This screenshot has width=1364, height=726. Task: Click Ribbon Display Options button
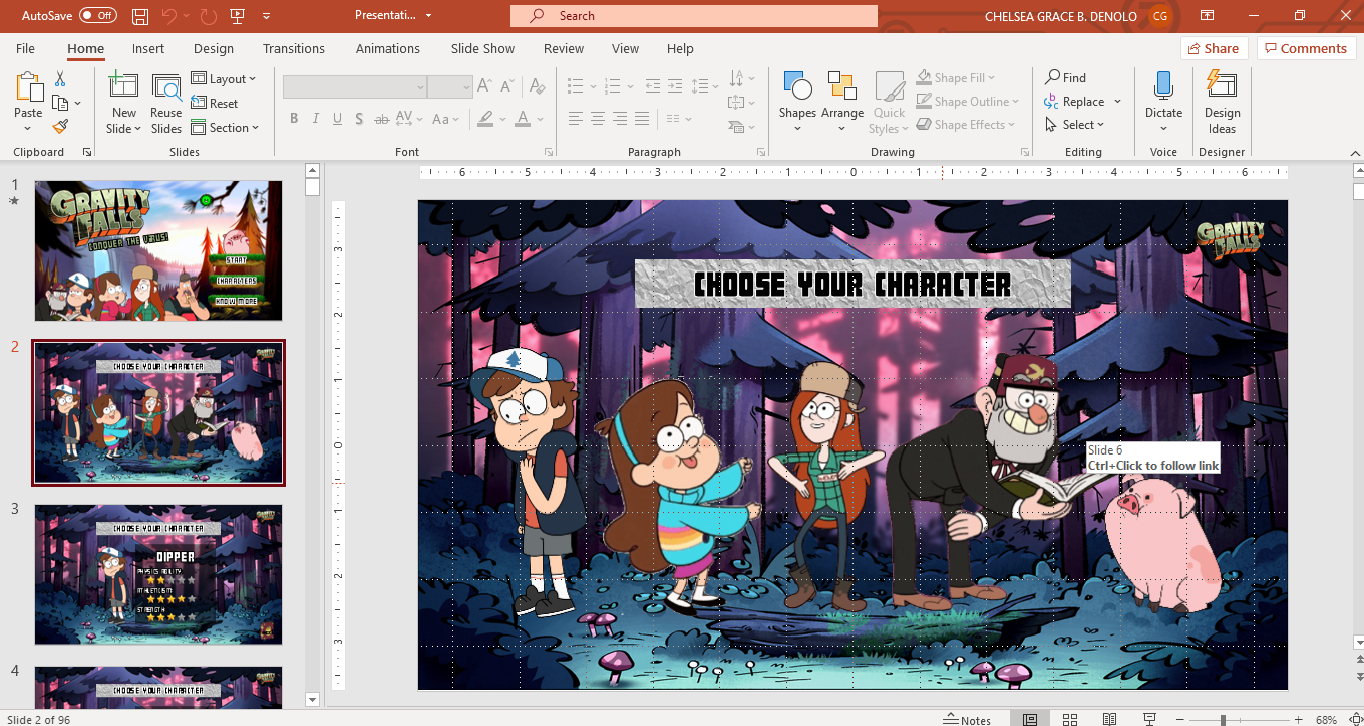(1208, 16)
